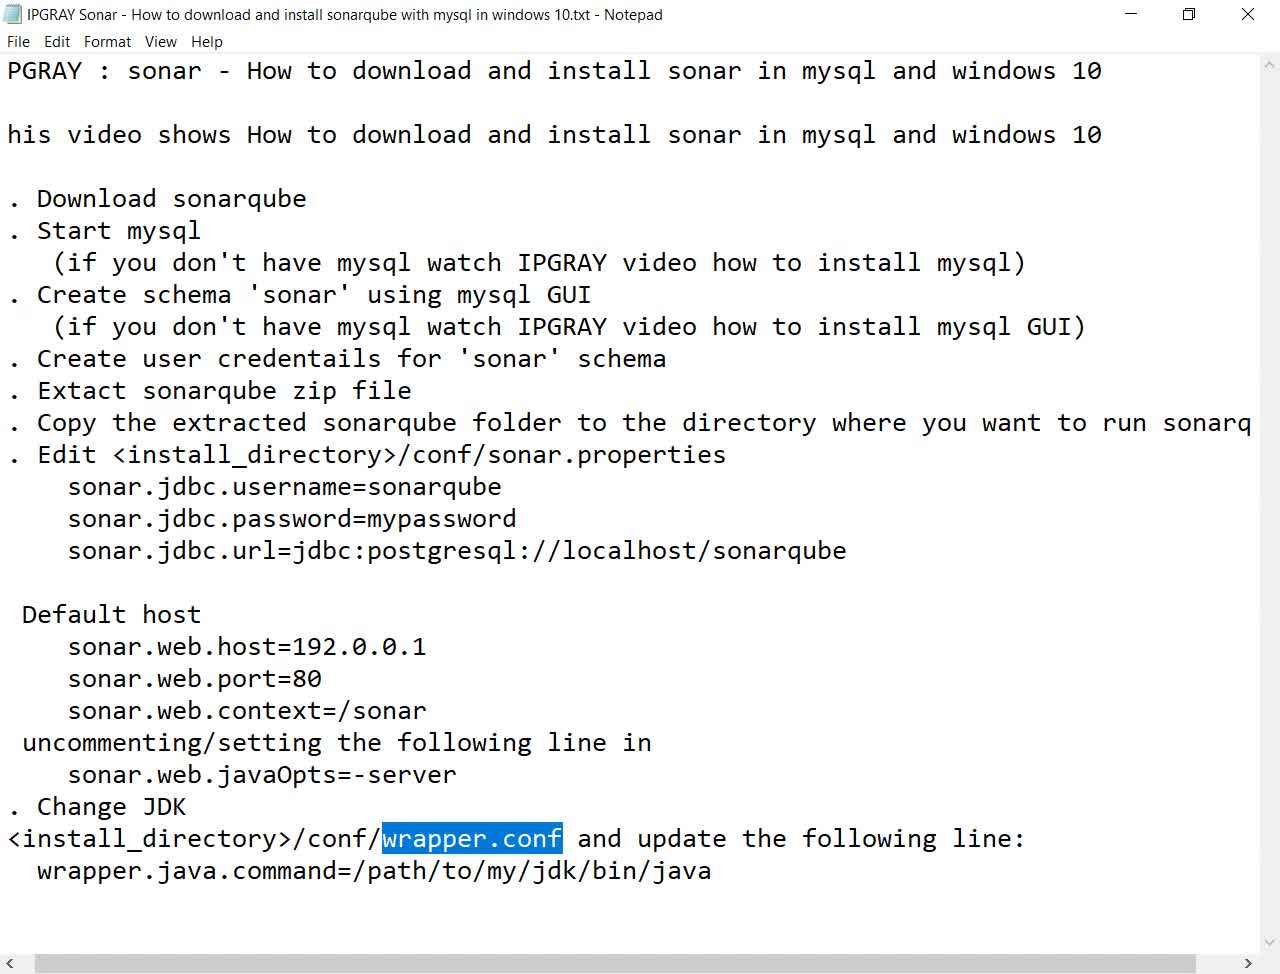
Task: Open the Edit menu
Action: click(x=57, y=42)
